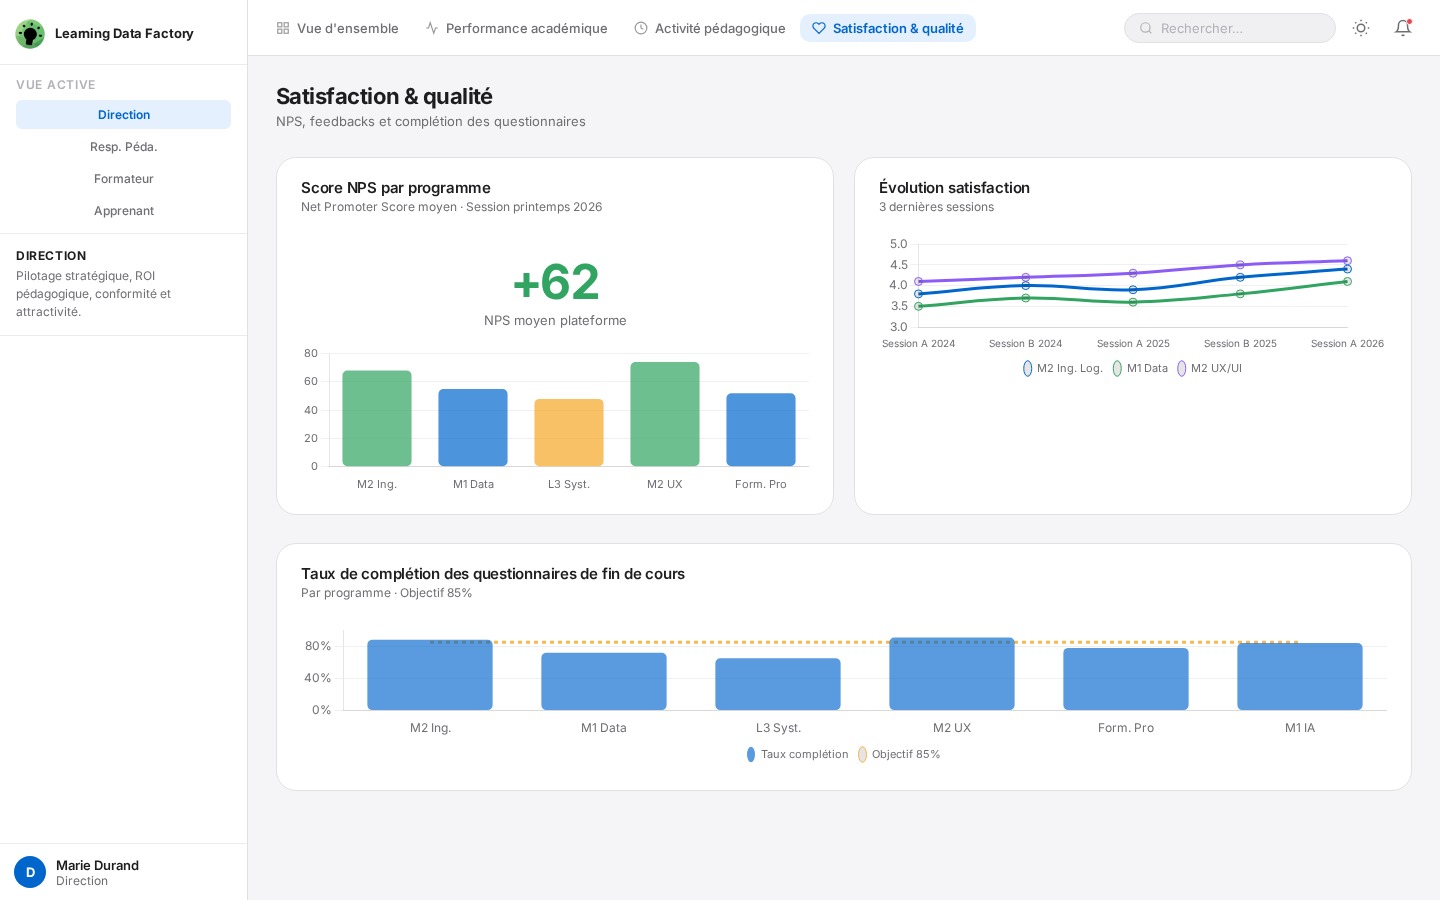Screen dimensions: 1440x900
Task: Click the magnifier icon in search box
Action: (x=1146, y=28)
